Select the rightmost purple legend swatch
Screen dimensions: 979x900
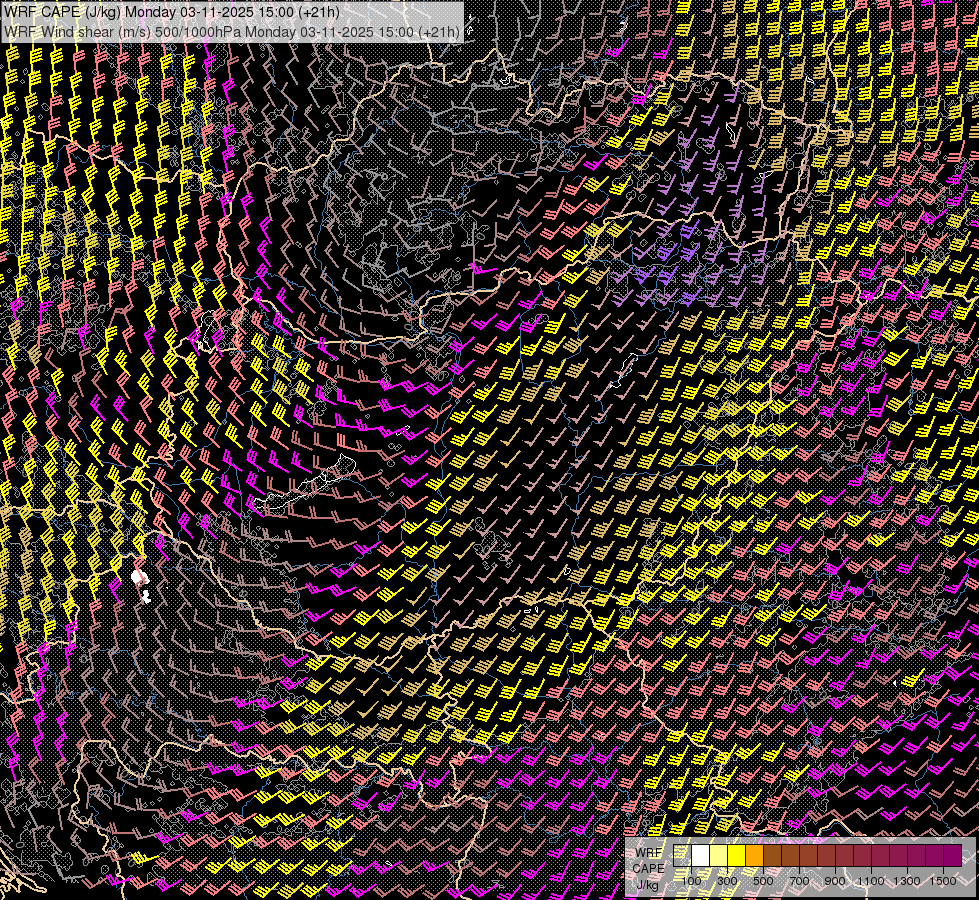pos(952,856)
